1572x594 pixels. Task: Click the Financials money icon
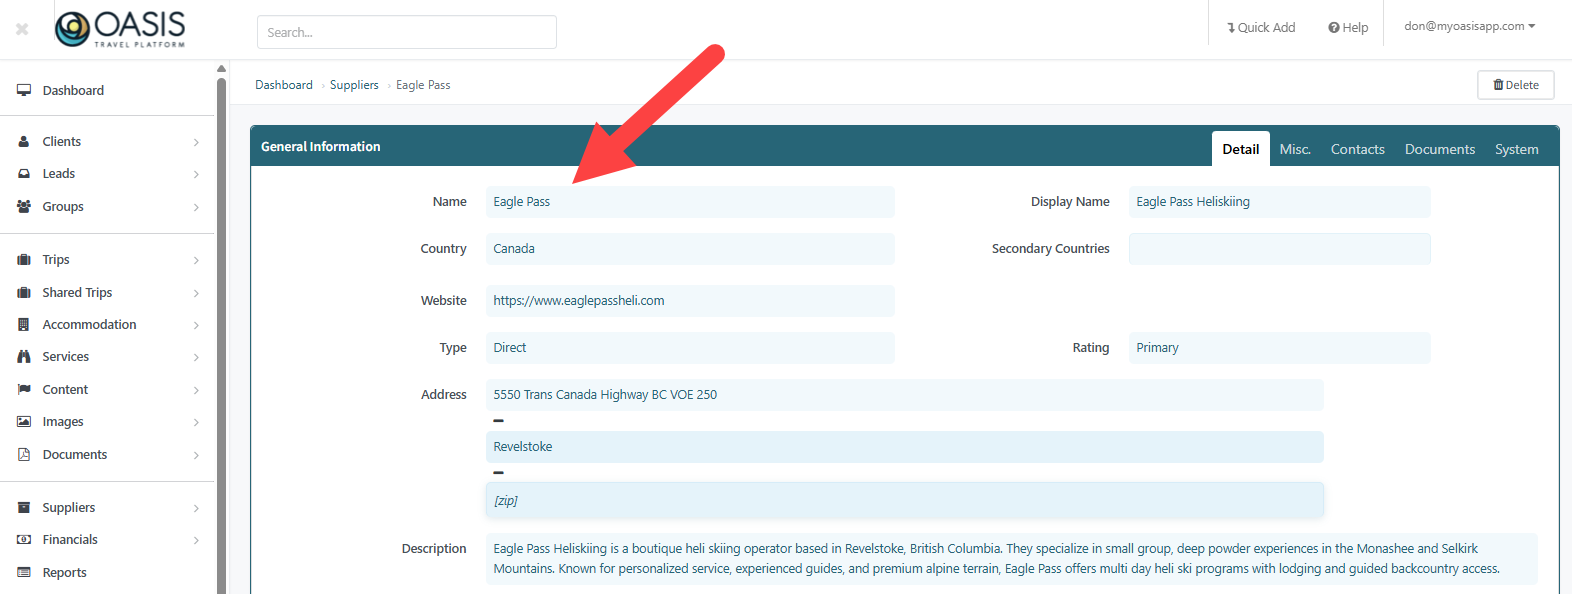pos(24,540)
